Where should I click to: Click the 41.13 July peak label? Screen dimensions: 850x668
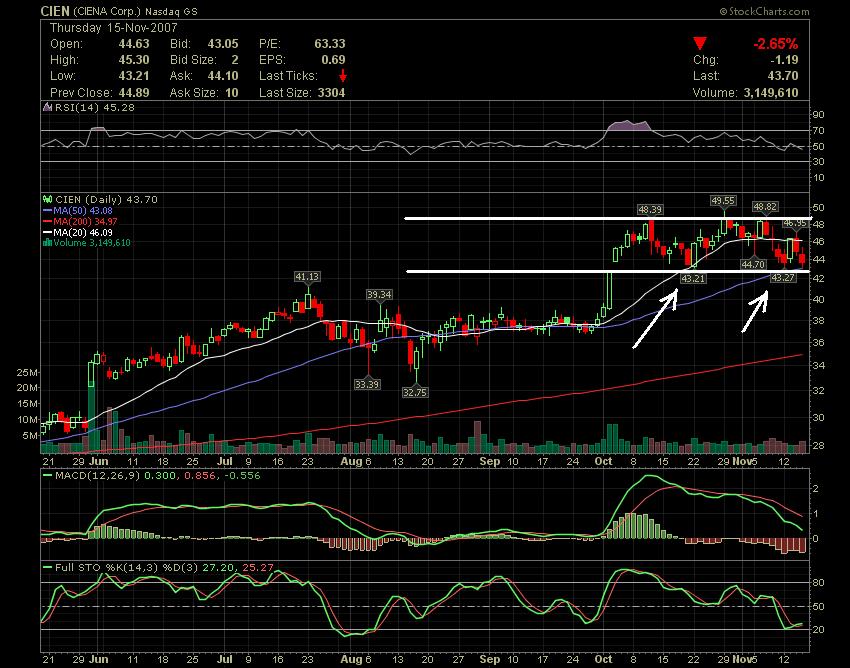(307, 277)
